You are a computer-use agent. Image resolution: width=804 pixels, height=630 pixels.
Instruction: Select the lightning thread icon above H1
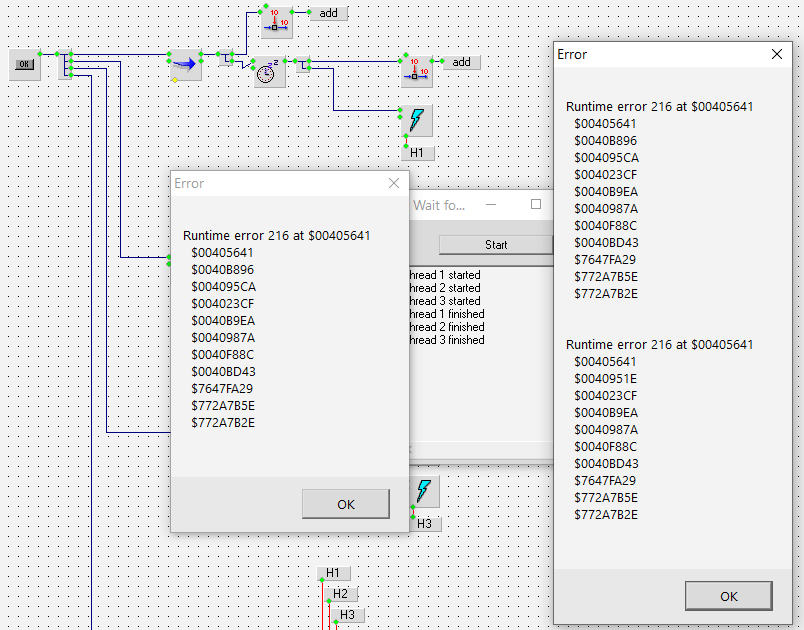(416, 121)
